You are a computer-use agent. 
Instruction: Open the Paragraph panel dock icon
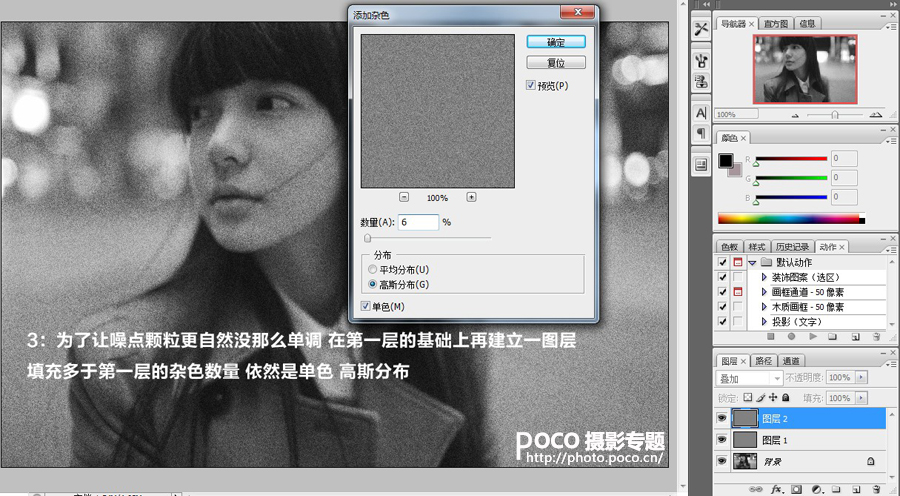[701, 134]
